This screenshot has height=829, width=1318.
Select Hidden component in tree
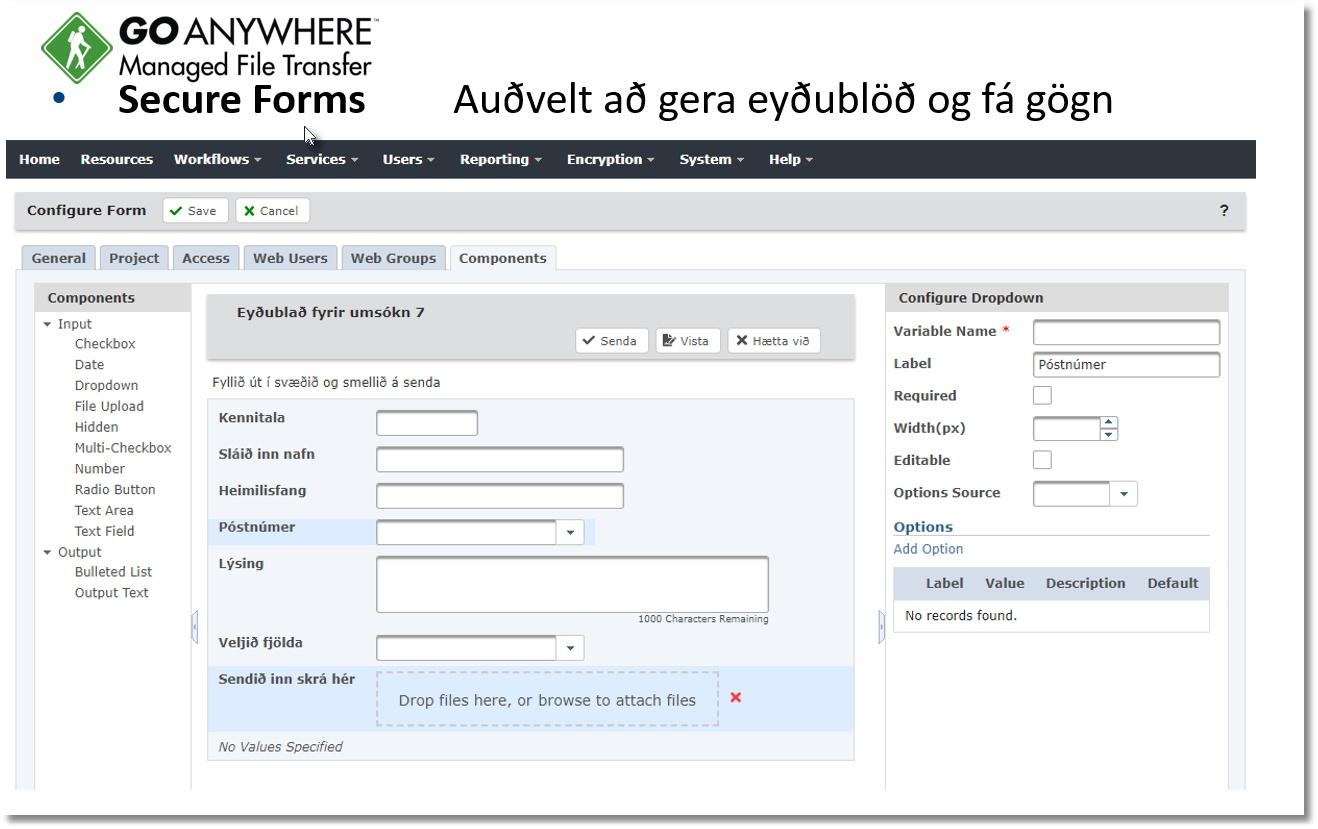click(x=96, y=427)
